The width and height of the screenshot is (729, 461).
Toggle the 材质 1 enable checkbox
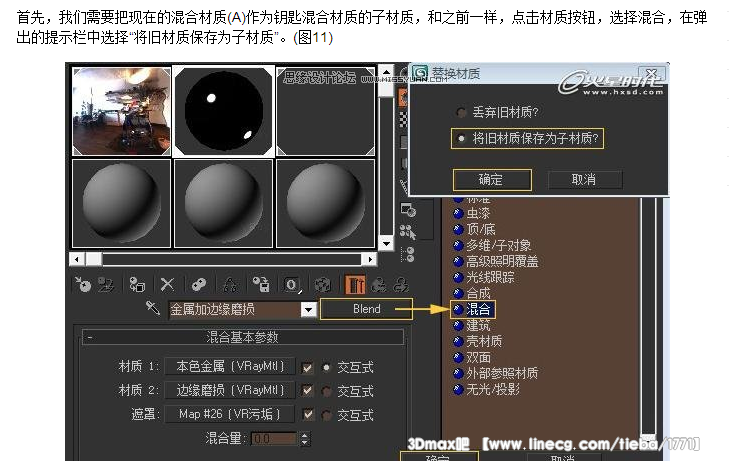tap(307, 368)
